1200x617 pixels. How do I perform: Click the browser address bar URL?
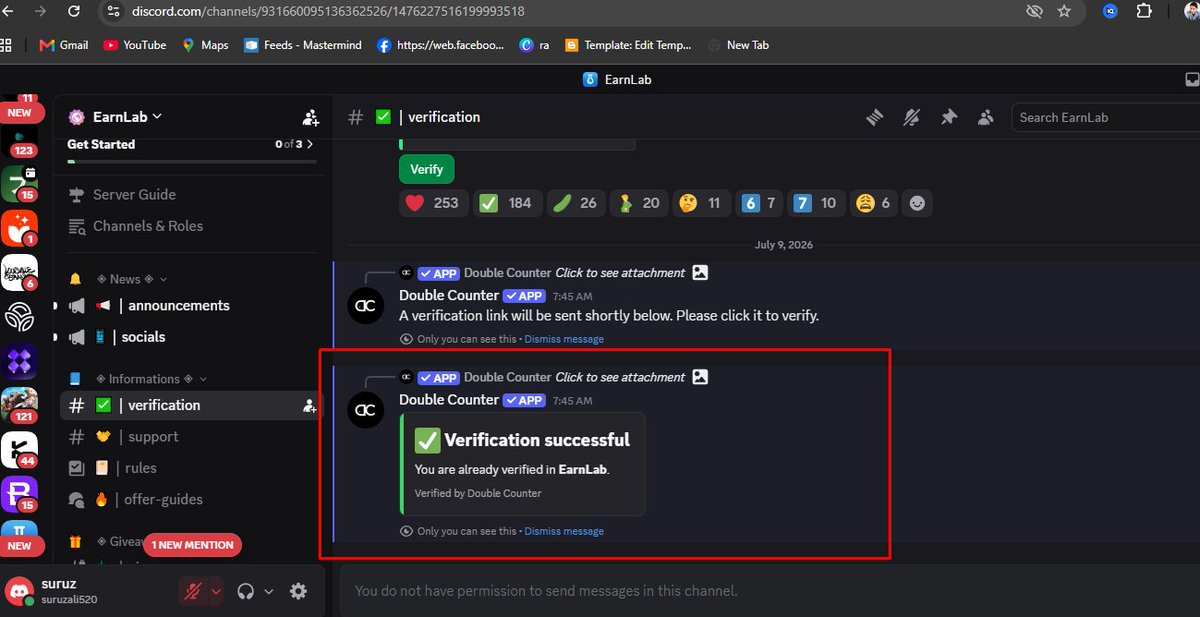click(328, 11)
